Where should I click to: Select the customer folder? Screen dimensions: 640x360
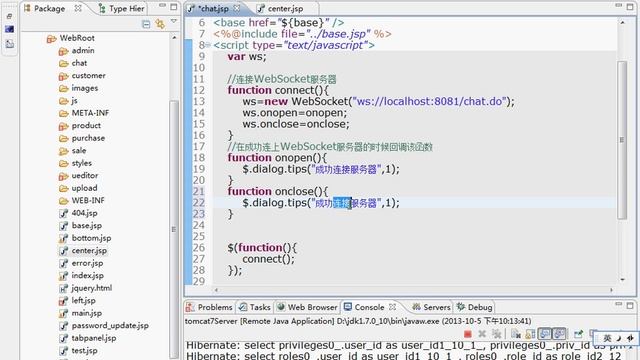(82, 76)
